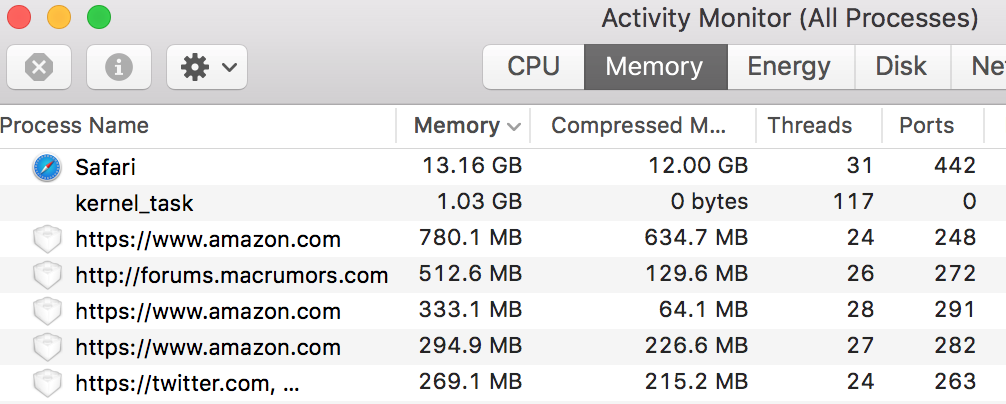Screen dimensions: 1006x404
Task: Click the Quit Process stop icon
Action: tap(39, 67)
